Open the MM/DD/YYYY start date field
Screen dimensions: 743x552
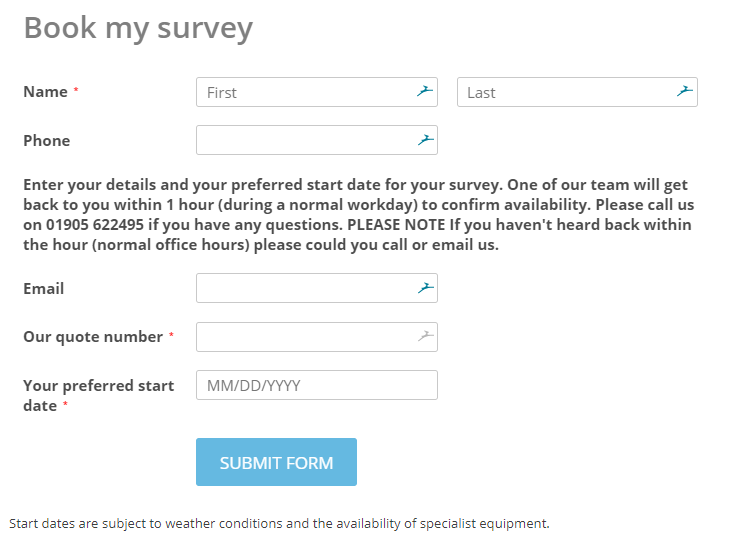317,385
